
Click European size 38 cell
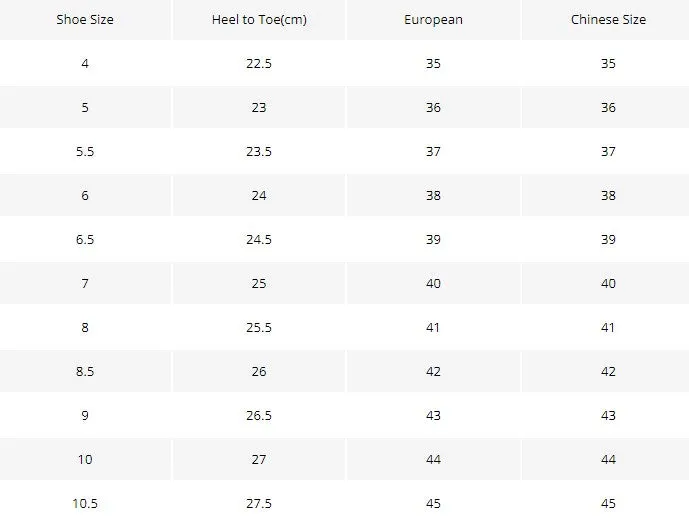pyautogui.click(x=433, y=196)
